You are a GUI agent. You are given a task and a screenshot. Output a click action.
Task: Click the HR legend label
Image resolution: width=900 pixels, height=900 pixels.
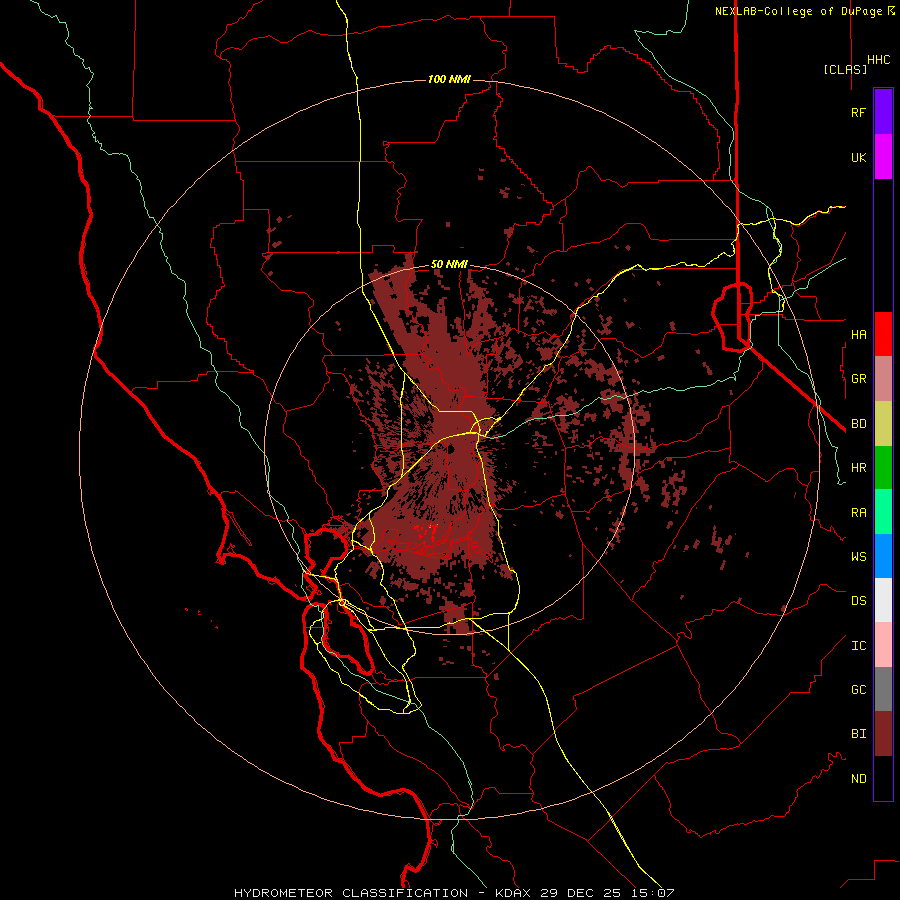(x=858, y=468)
